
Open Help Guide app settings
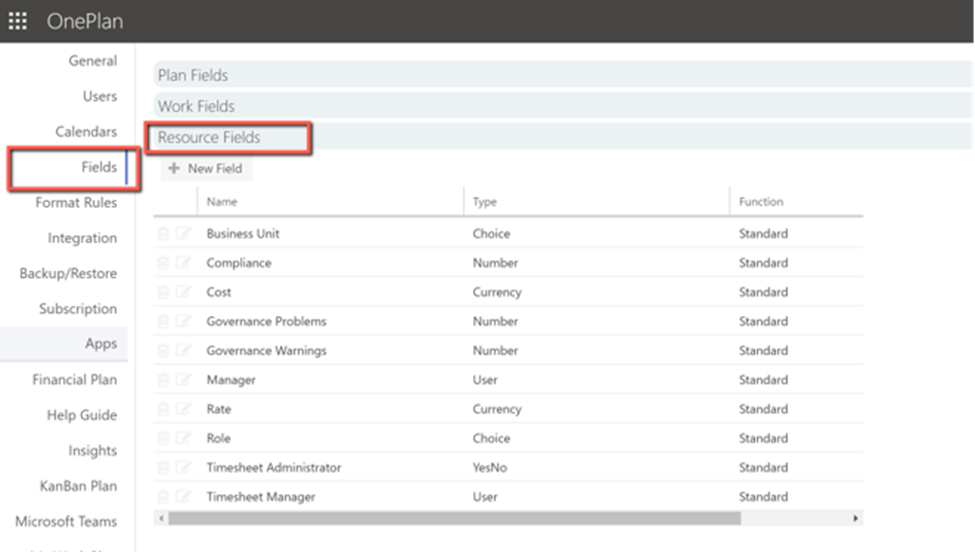pos(82,415)
